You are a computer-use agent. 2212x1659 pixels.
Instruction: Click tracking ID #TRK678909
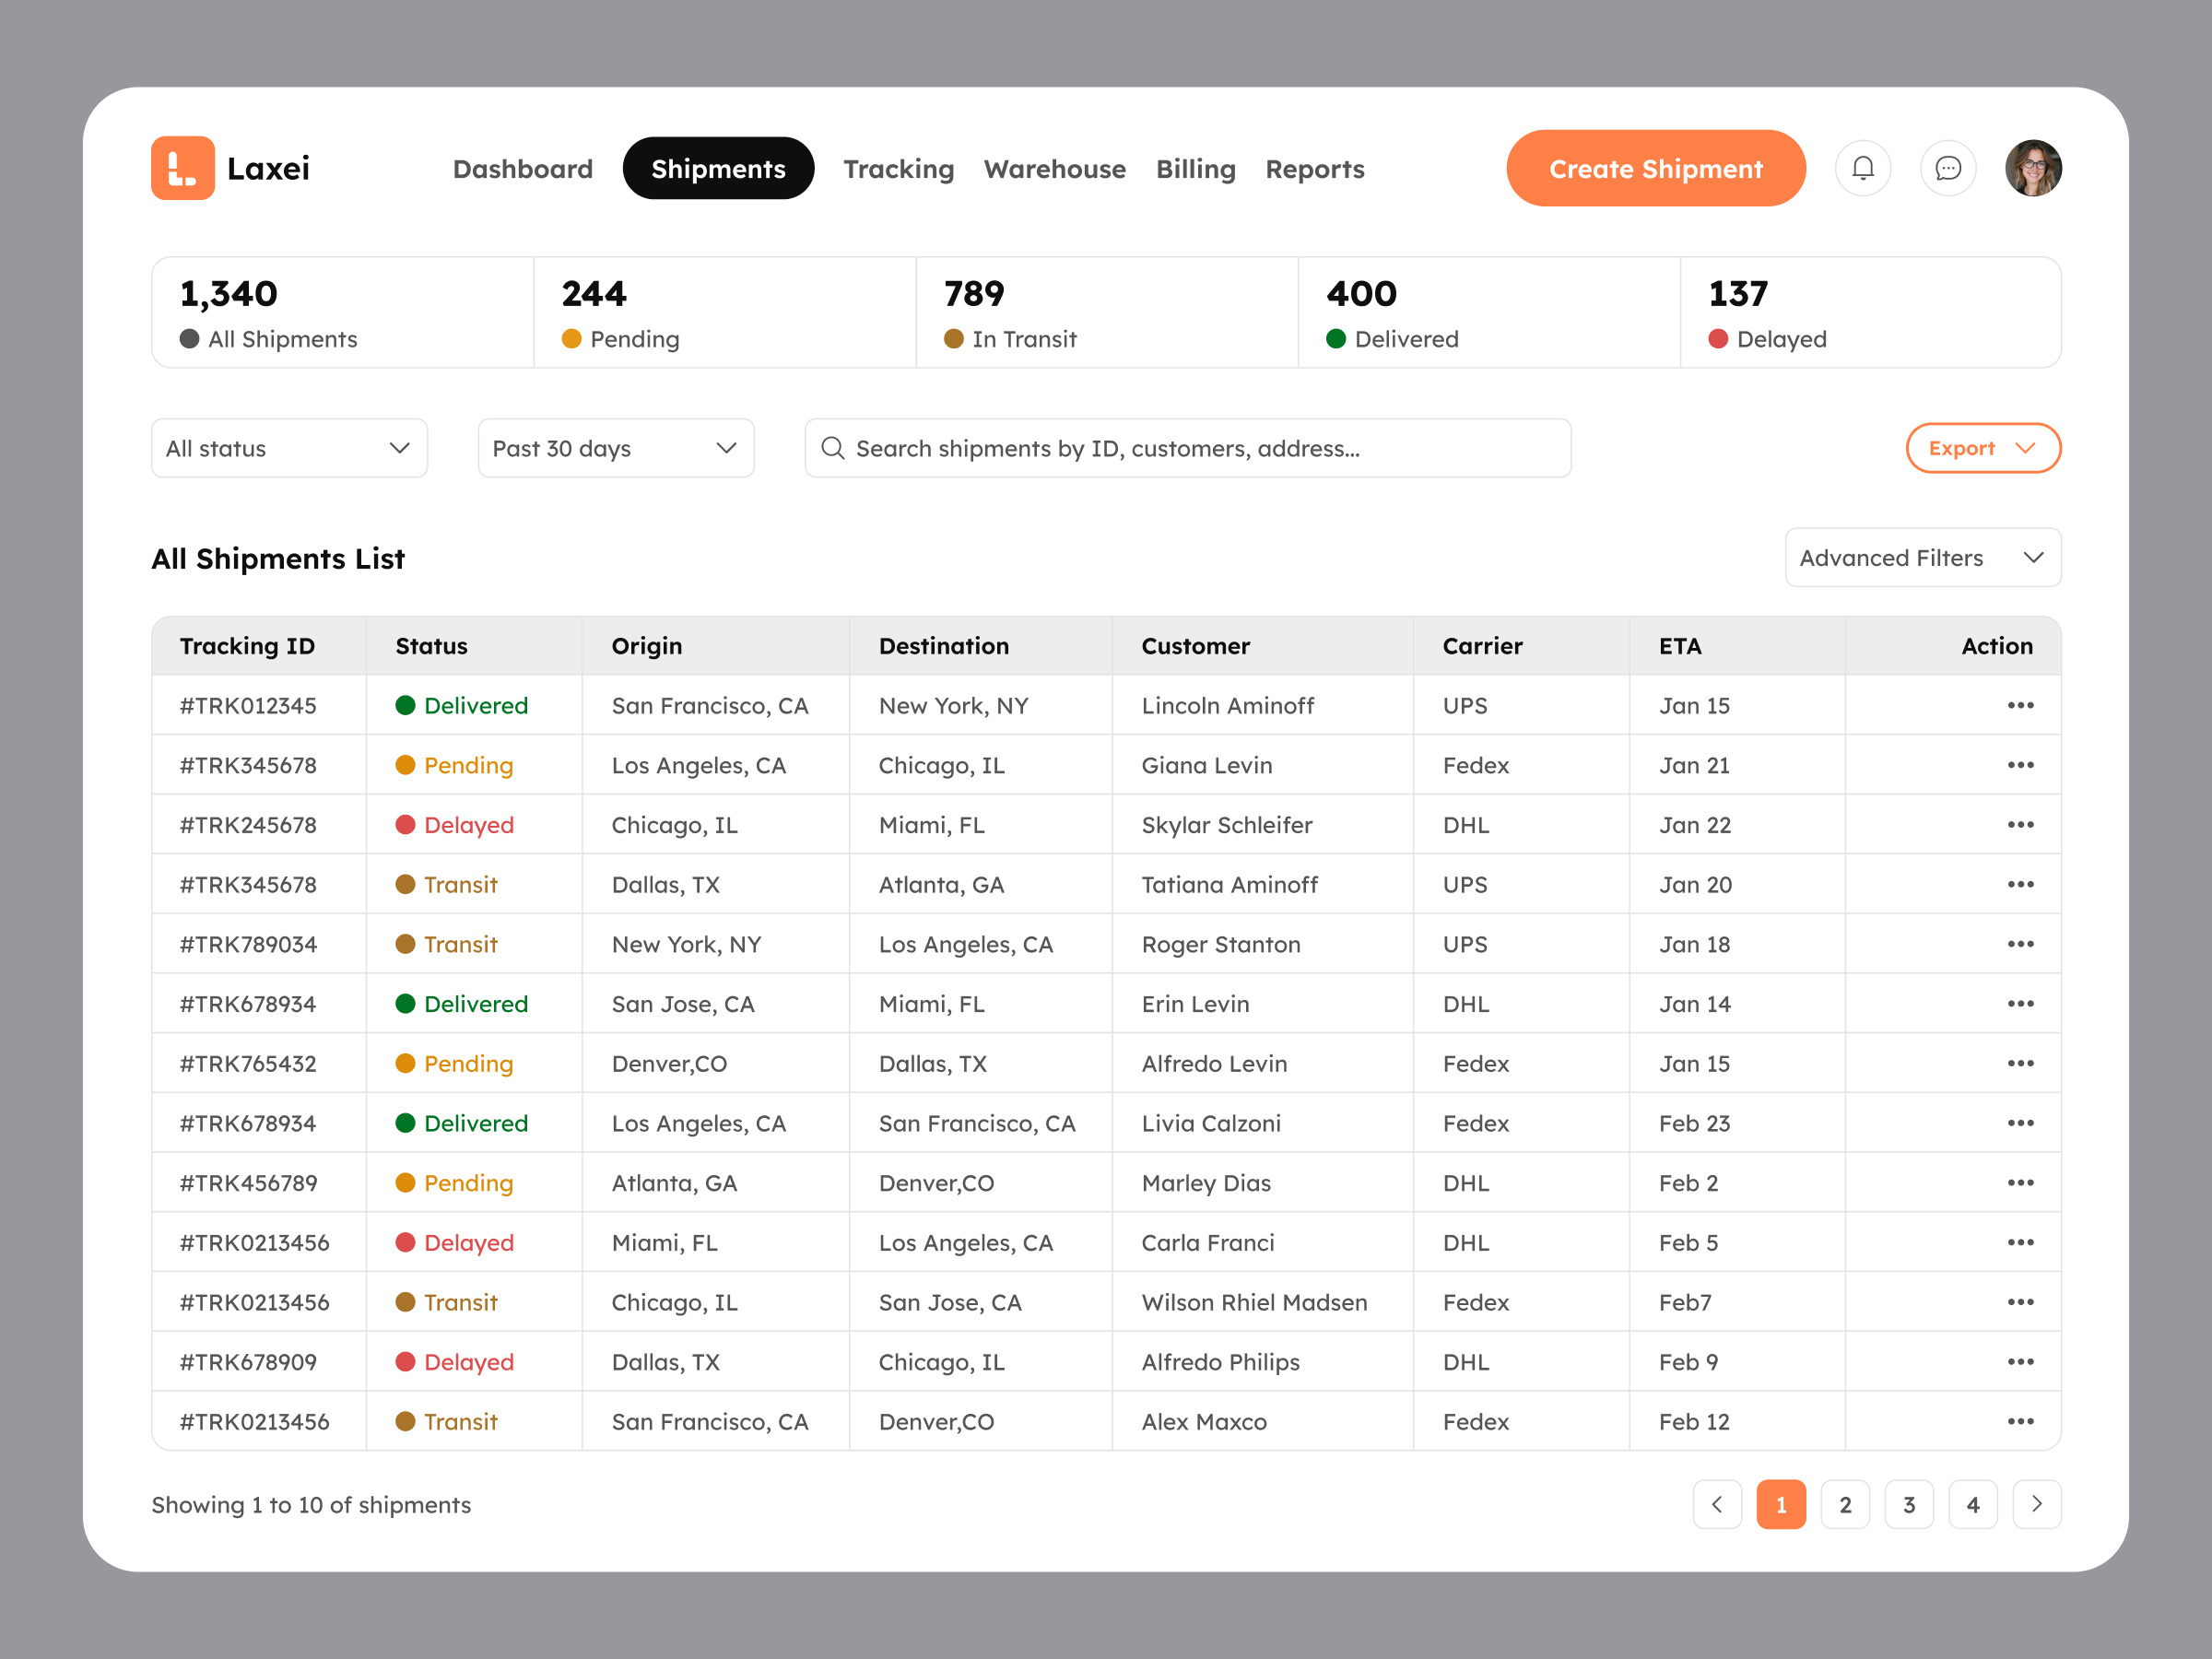coord(248,1362)
